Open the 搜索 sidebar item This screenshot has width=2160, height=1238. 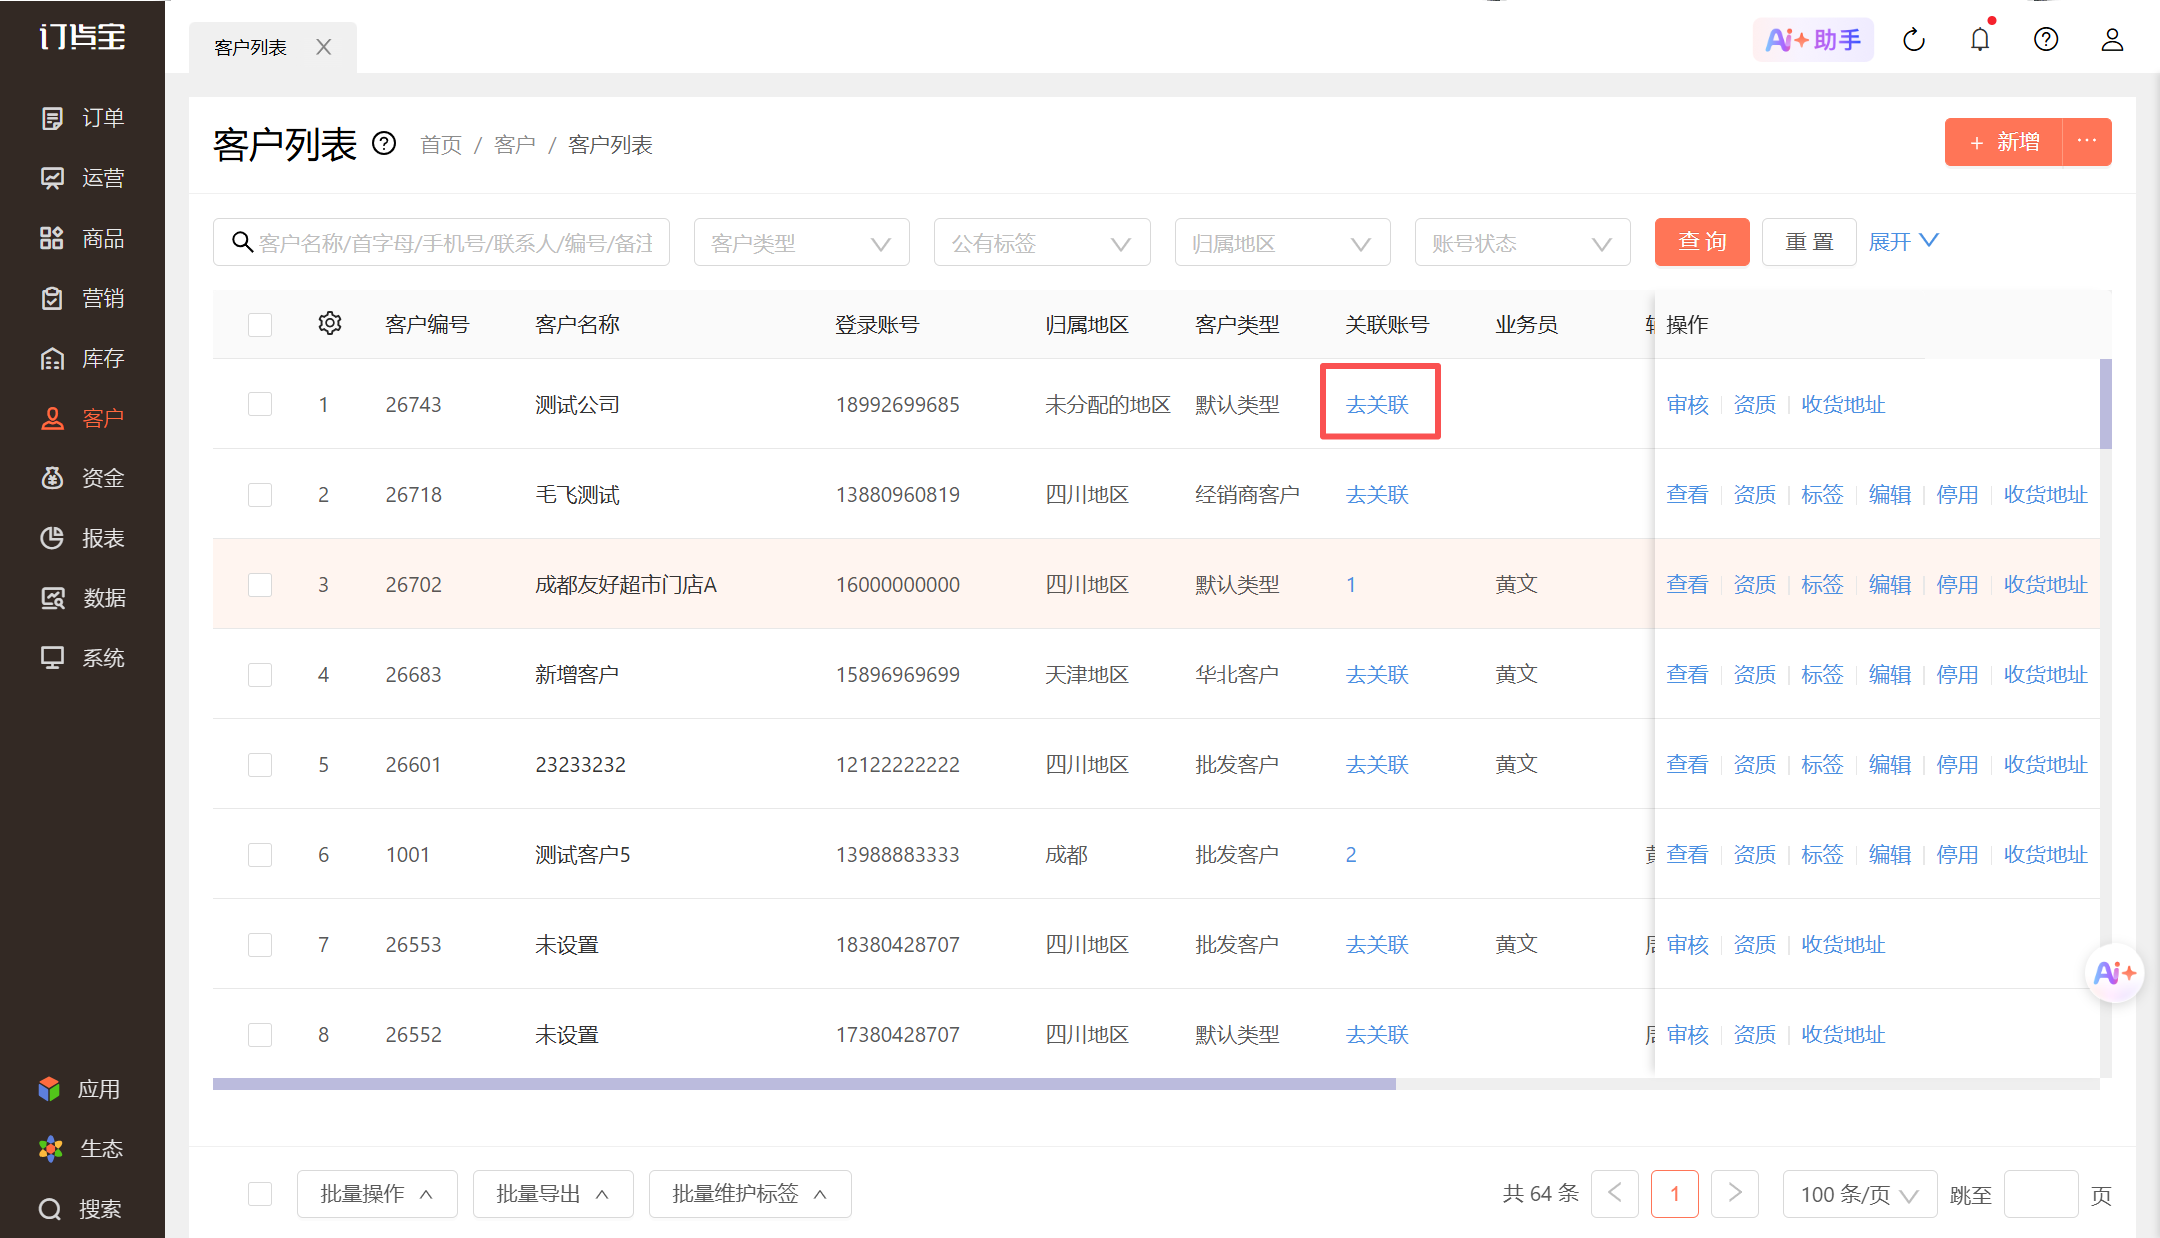(x=80, y=1209)
